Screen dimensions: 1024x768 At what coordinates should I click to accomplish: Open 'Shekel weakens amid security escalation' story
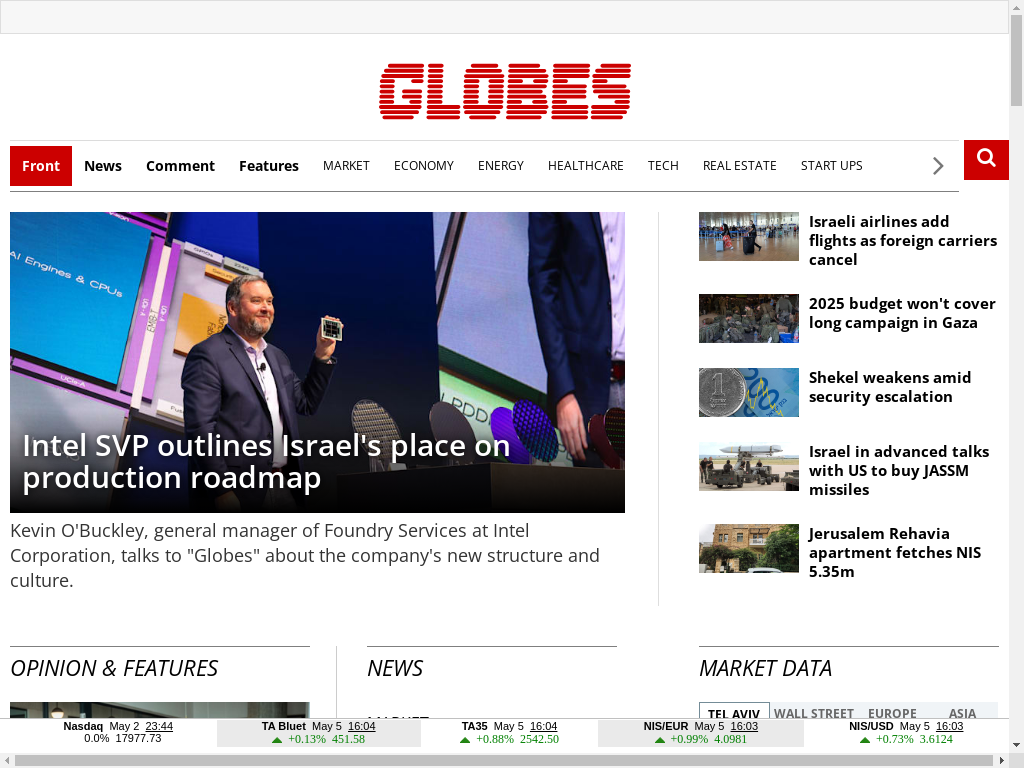point(889,387)
